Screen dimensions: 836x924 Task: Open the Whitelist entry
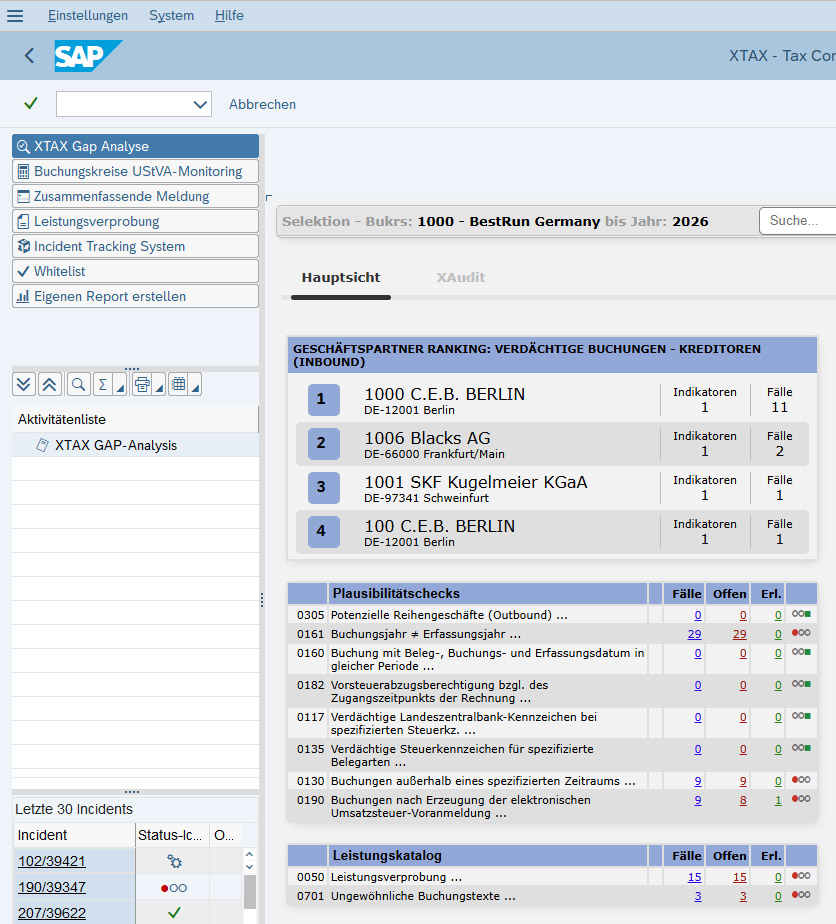[136, 272]
